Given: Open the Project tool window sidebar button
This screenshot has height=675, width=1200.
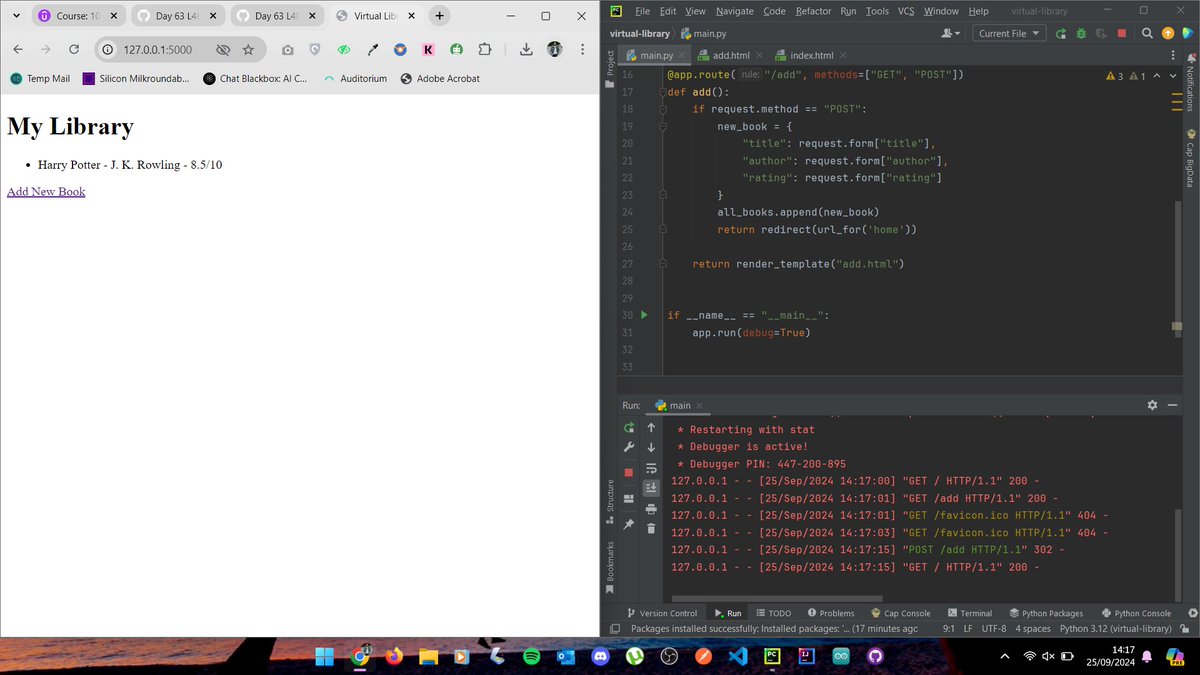Looking at the screenshot, I should [x=609, y=68].
